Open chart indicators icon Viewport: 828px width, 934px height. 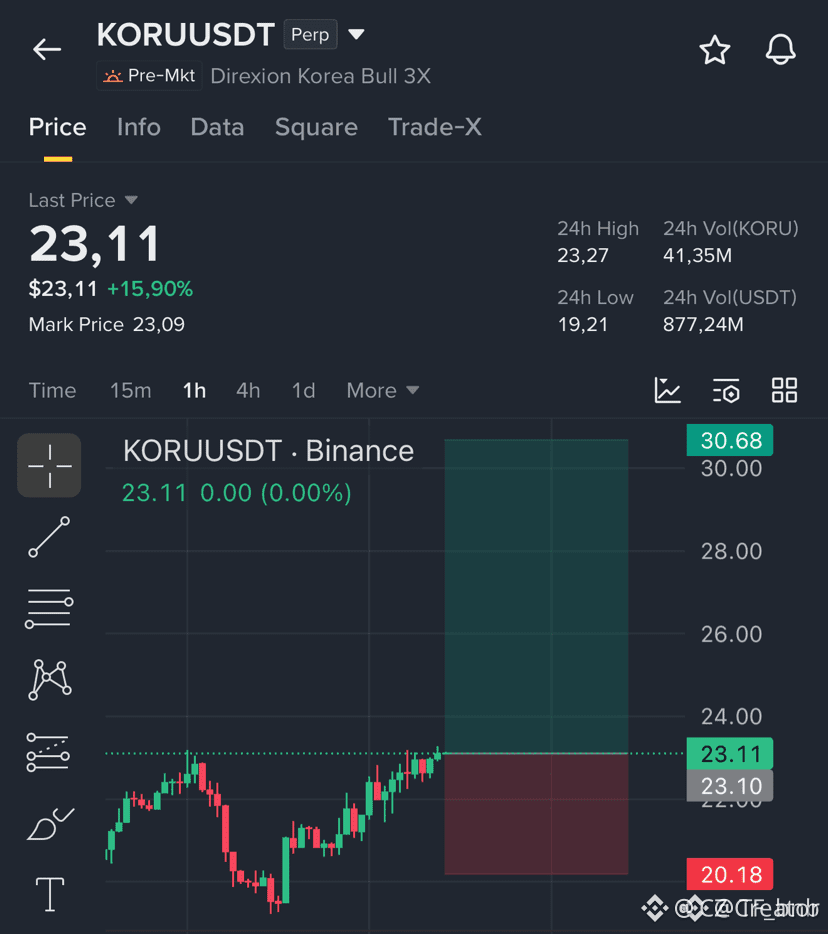point(667,390)
